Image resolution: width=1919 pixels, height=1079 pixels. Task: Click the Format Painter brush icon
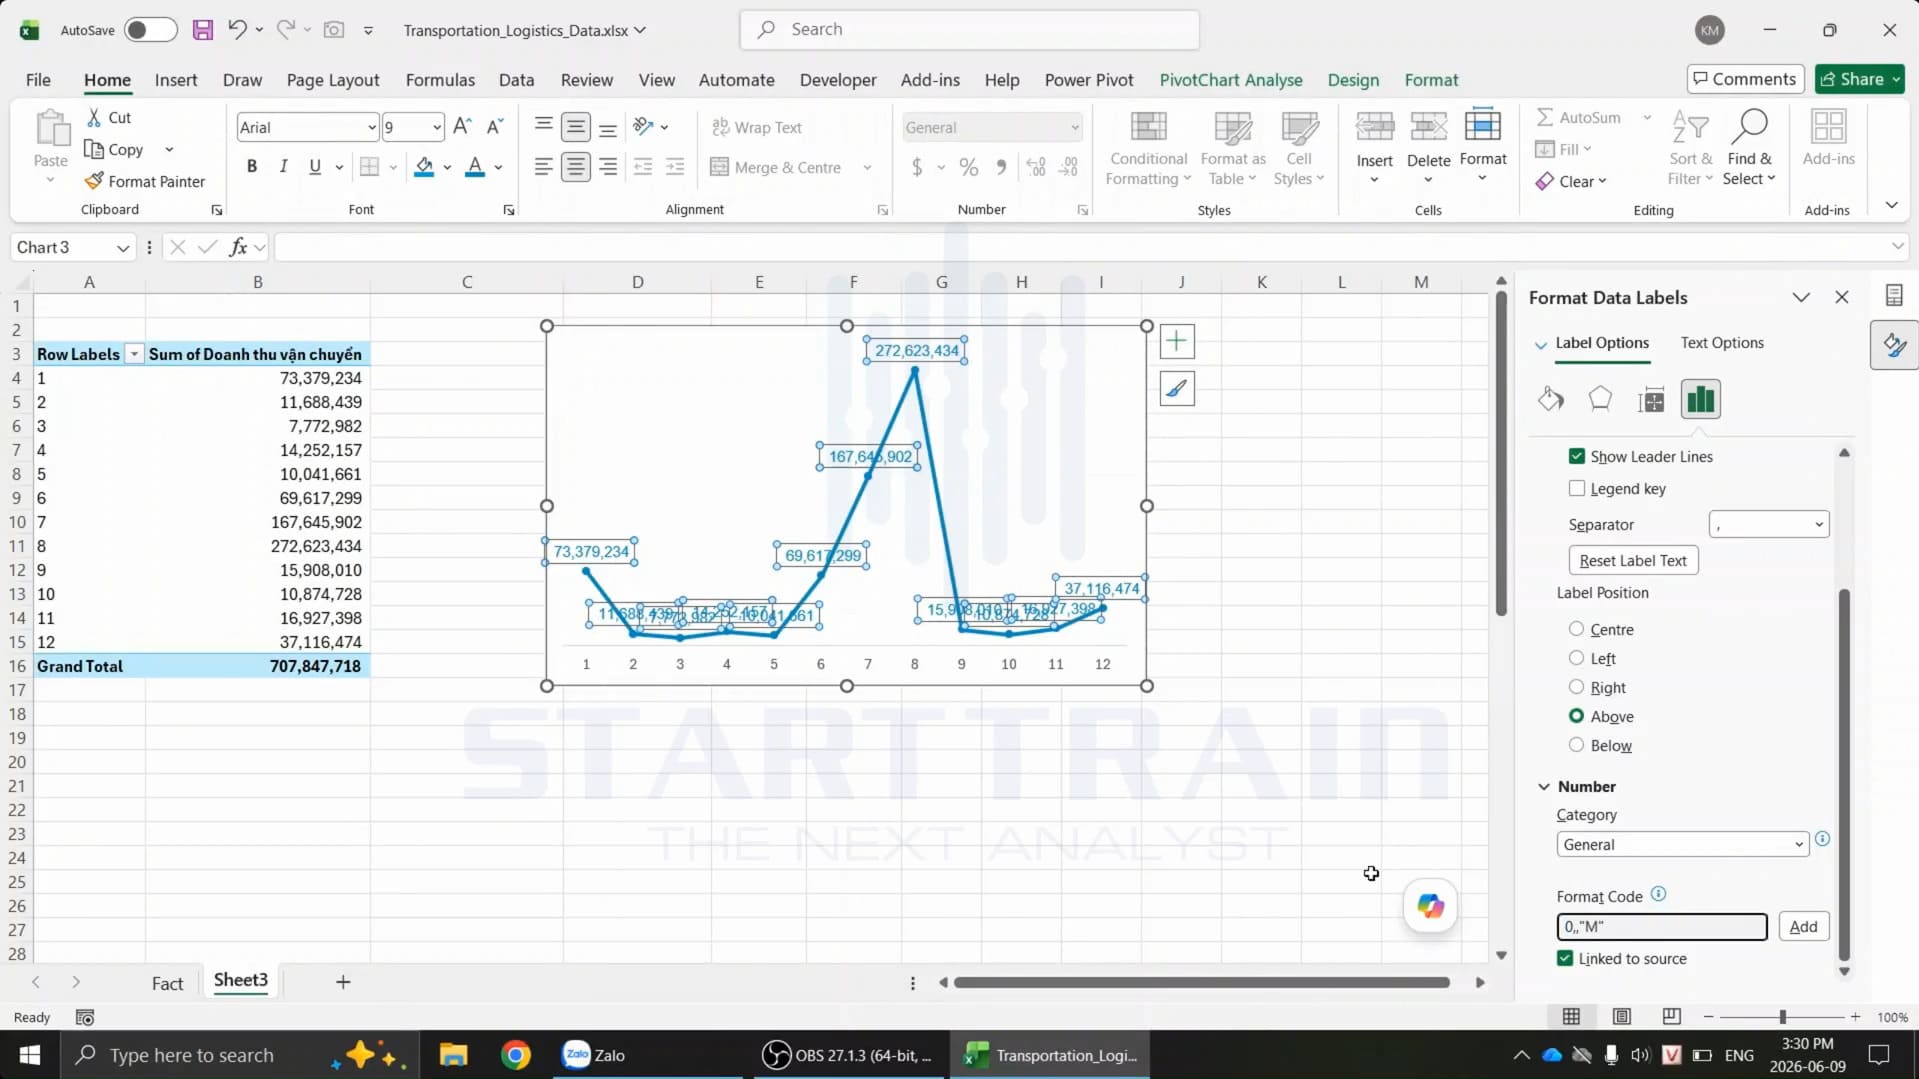click(94, 181)
